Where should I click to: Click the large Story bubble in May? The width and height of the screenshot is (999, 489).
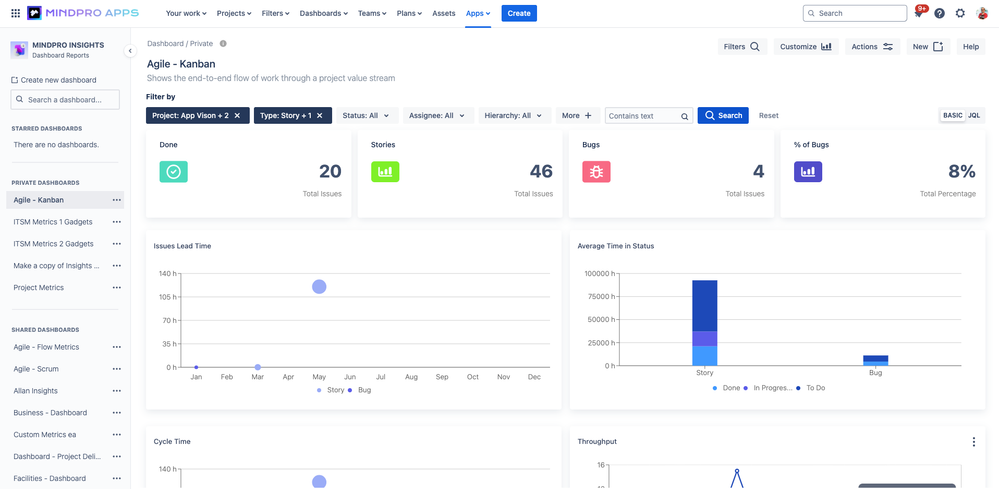(319, 287)
